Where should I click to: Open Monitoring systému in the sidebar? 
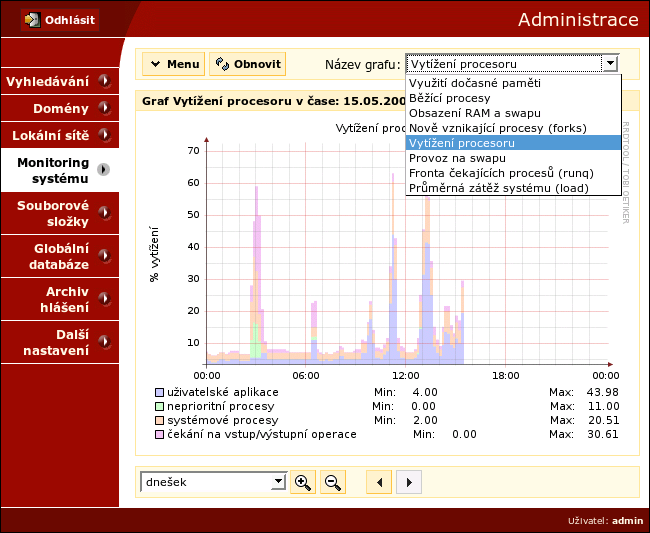60,170
